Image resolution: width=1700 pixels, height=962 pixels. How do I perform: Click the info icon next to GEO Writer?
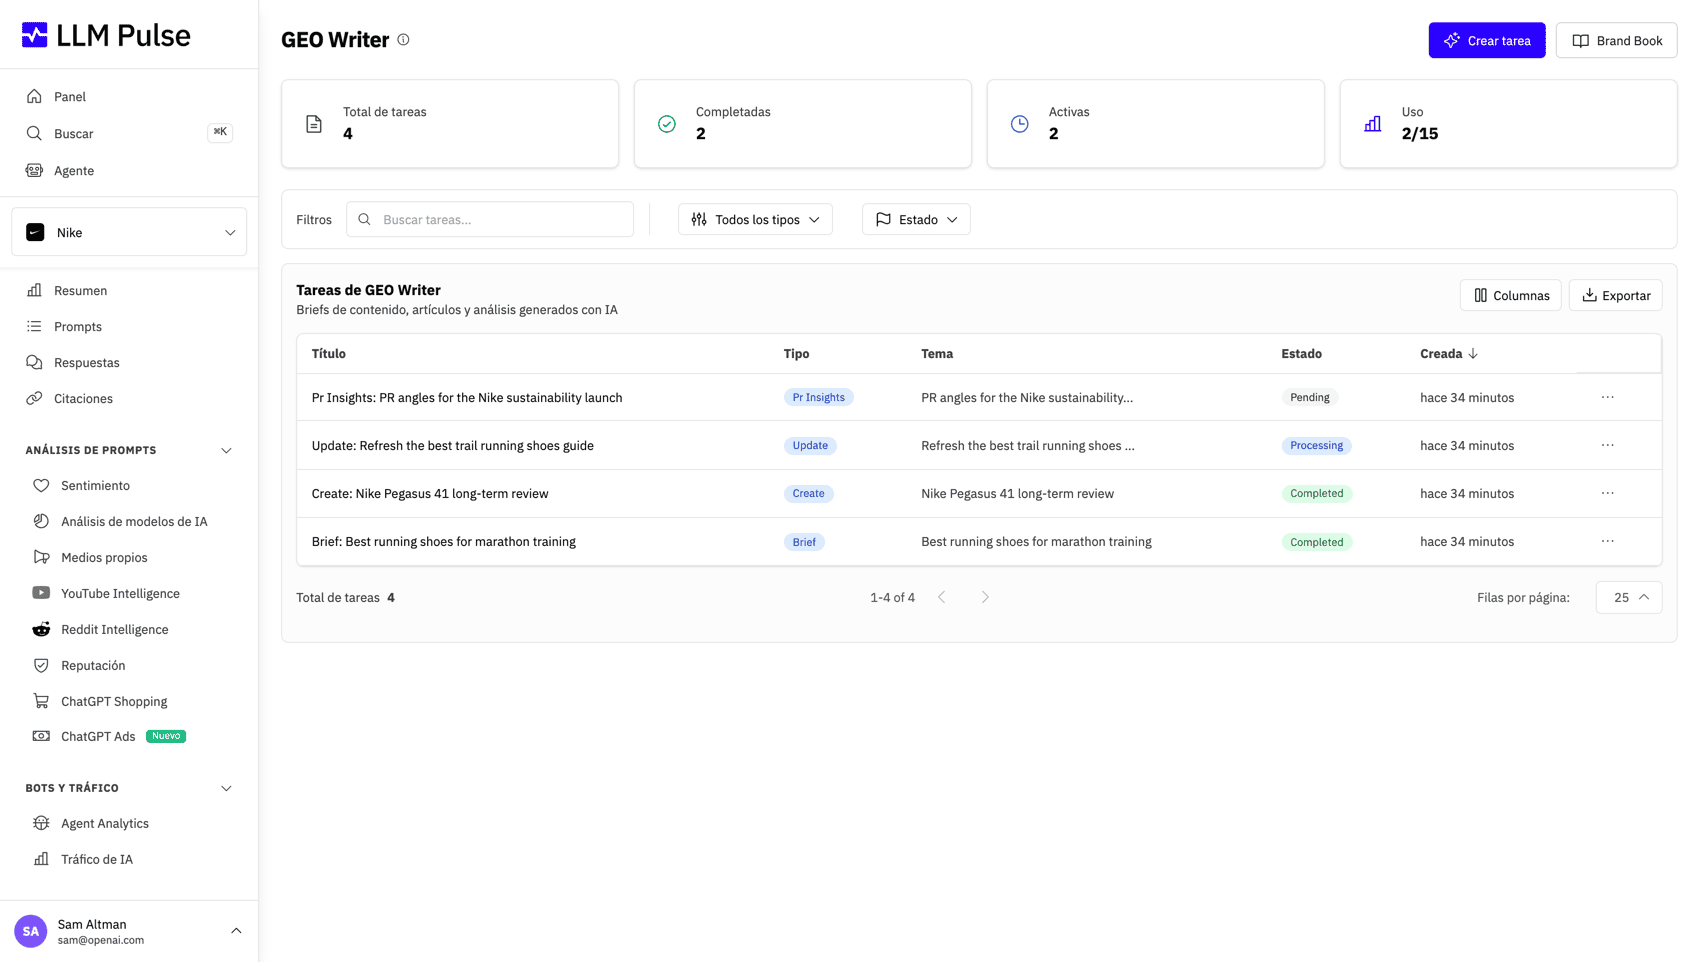point(403,40)
